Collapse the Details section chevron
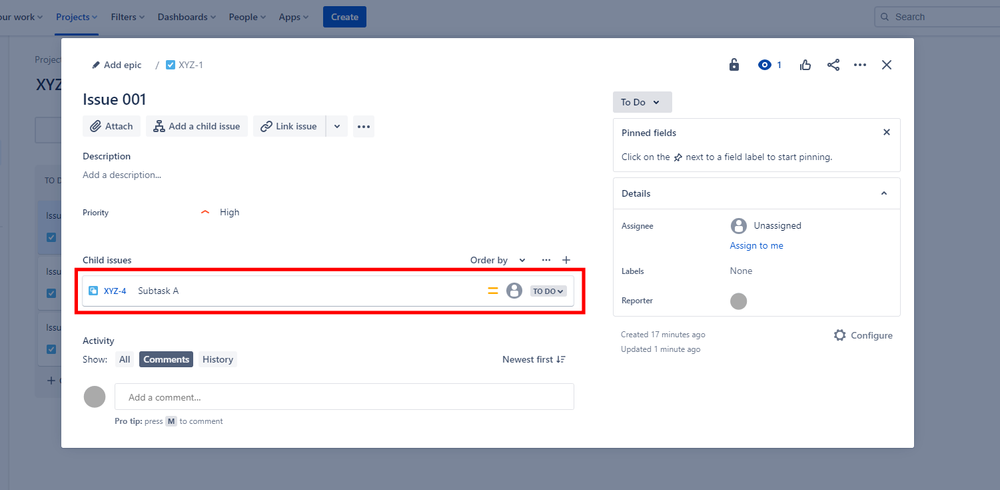The image size is (1000, 490). 884,193
